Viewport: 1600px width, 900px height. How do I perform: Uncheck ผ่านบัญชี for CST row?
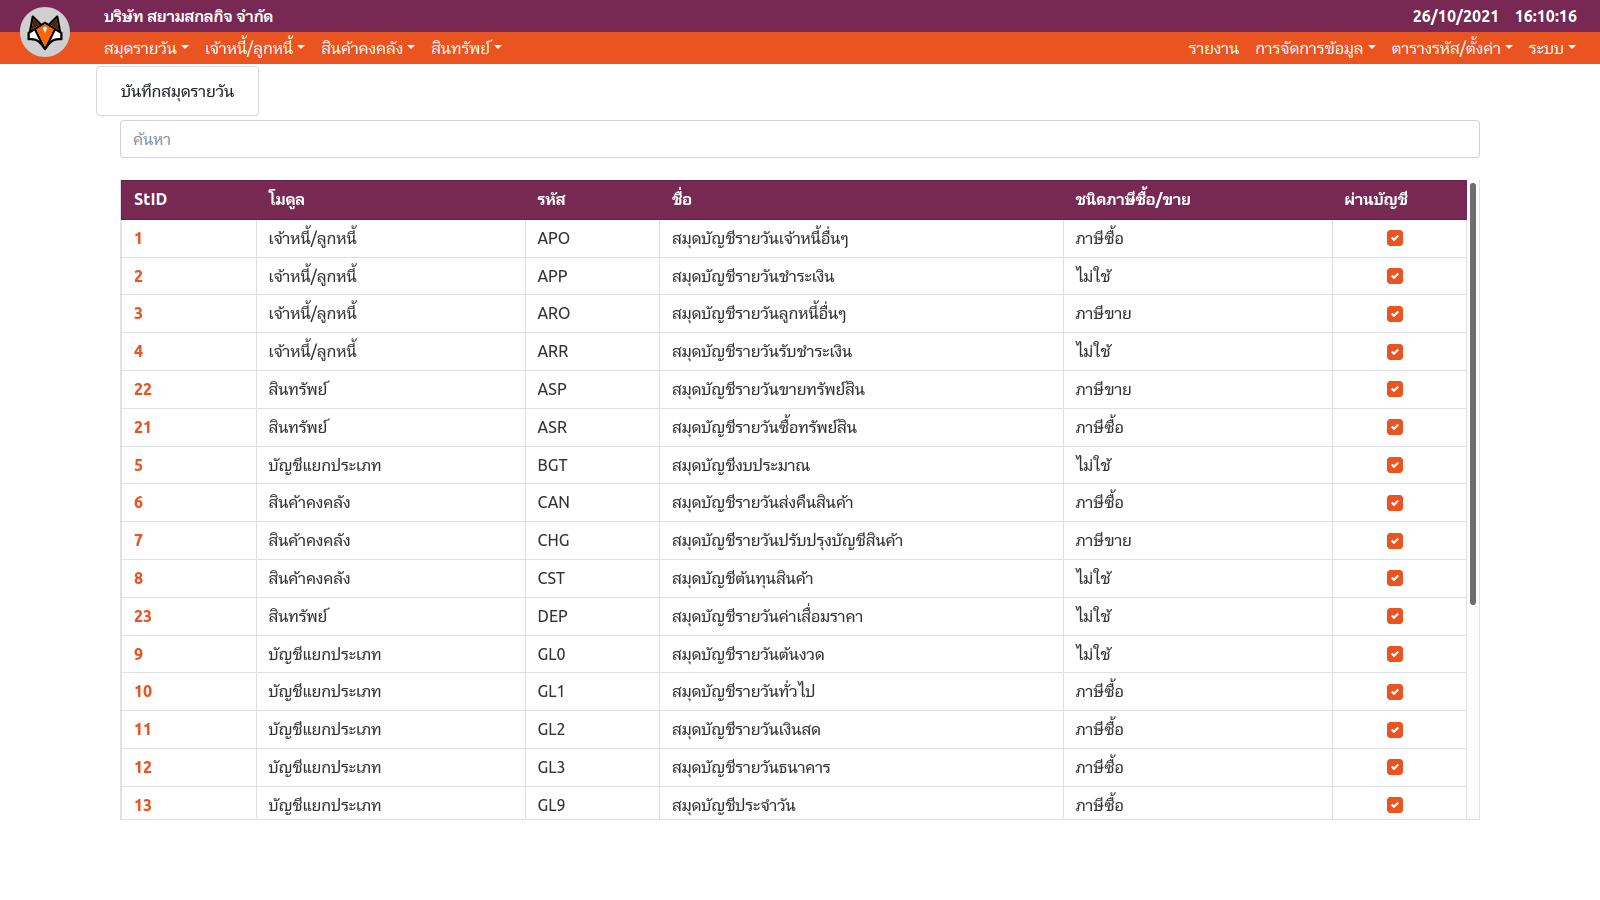point(1395,578)
